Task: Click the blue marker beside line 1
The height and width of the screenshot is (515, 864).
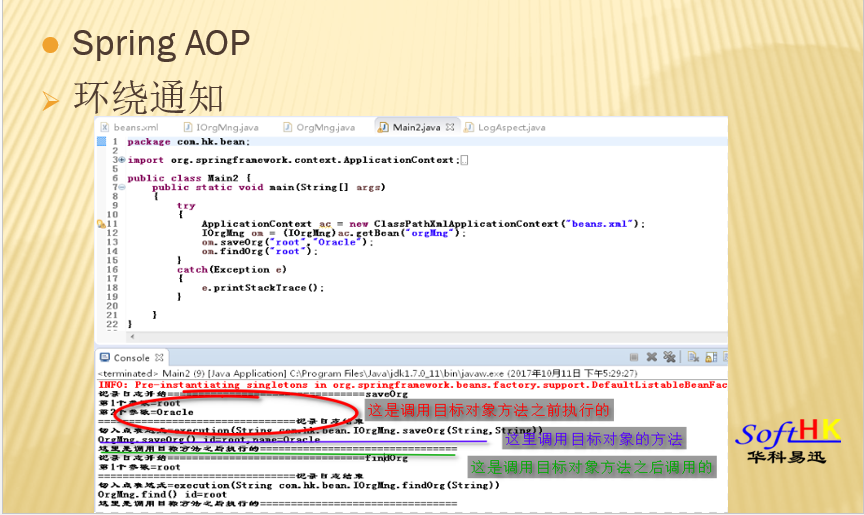Action: click(101, 142)
